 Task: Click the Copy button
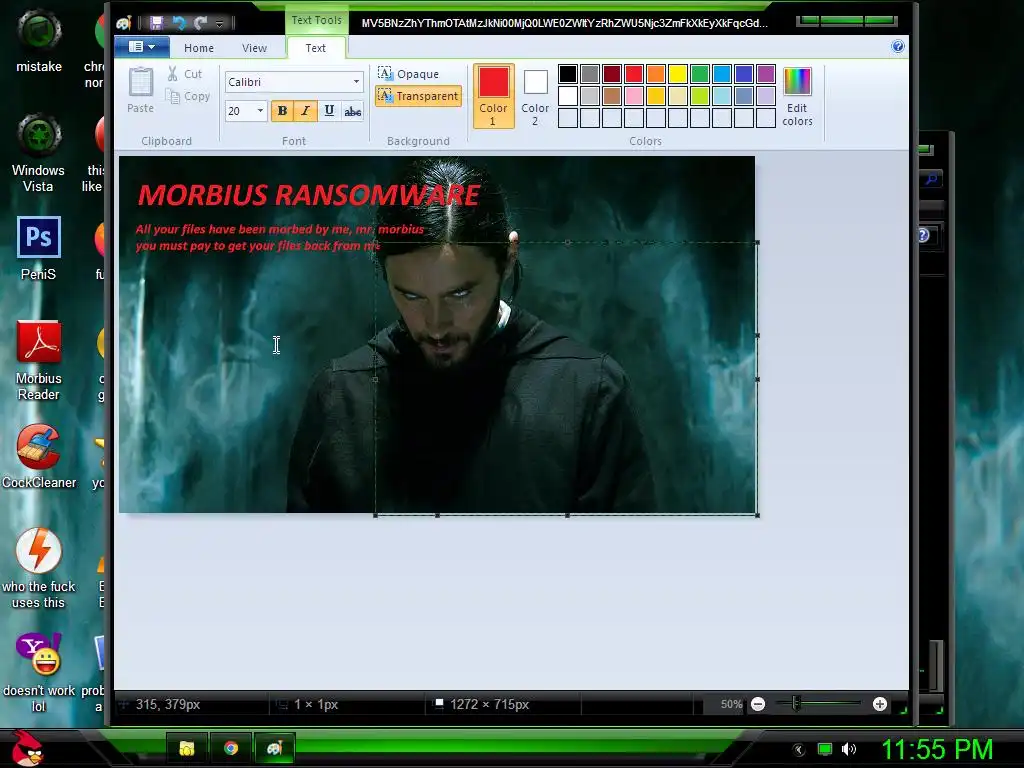point(188,96)
